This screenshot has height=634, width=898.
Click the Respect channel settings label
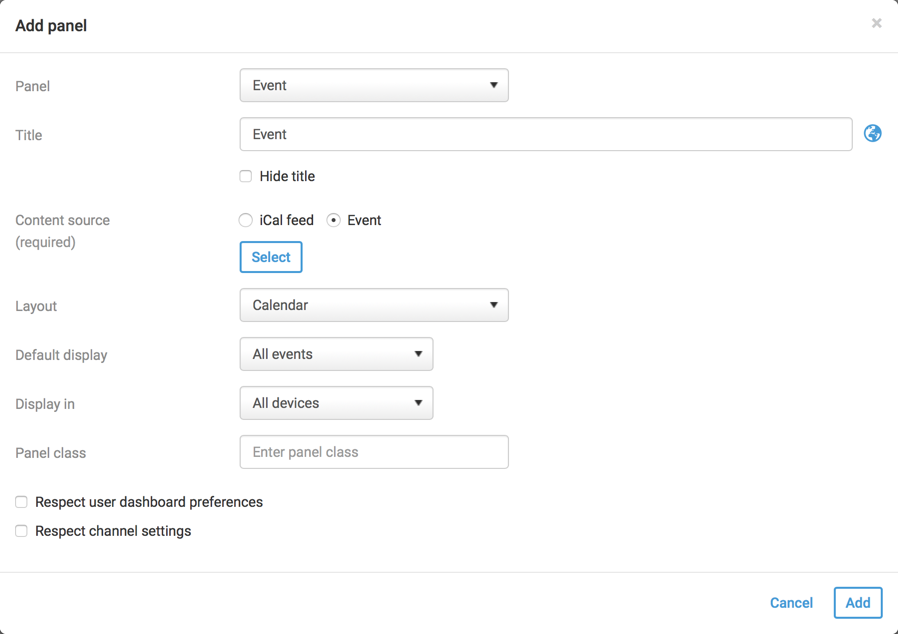pos(113,531)
